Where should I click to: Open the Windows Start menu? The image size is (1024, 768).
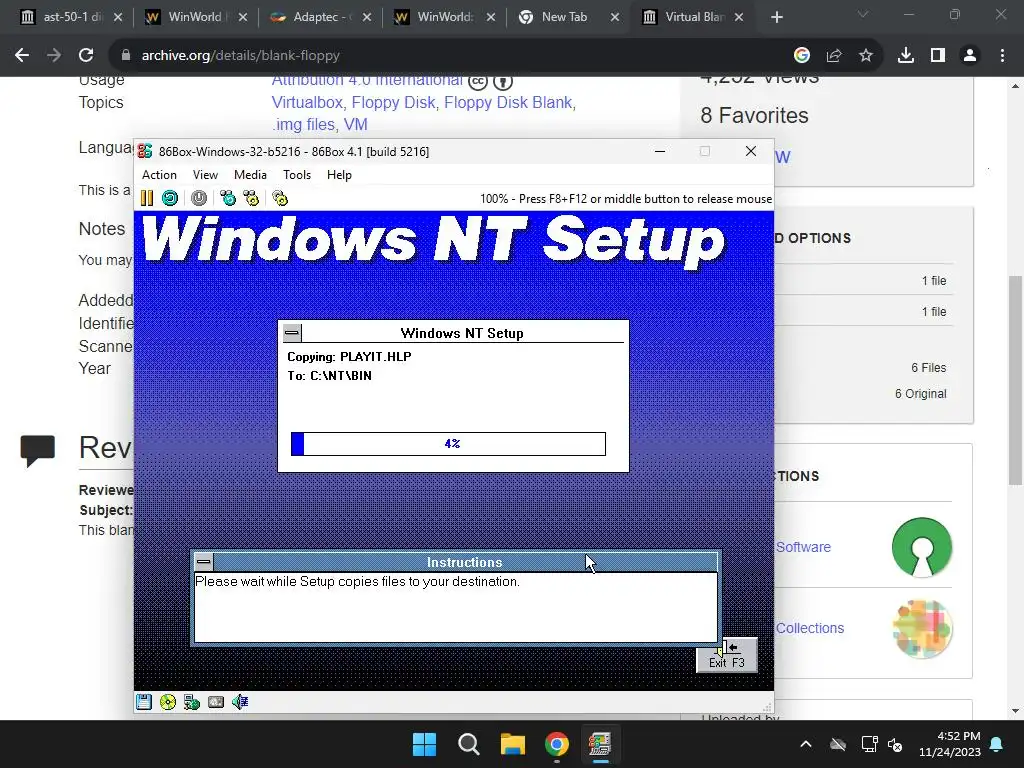[424, 744]
